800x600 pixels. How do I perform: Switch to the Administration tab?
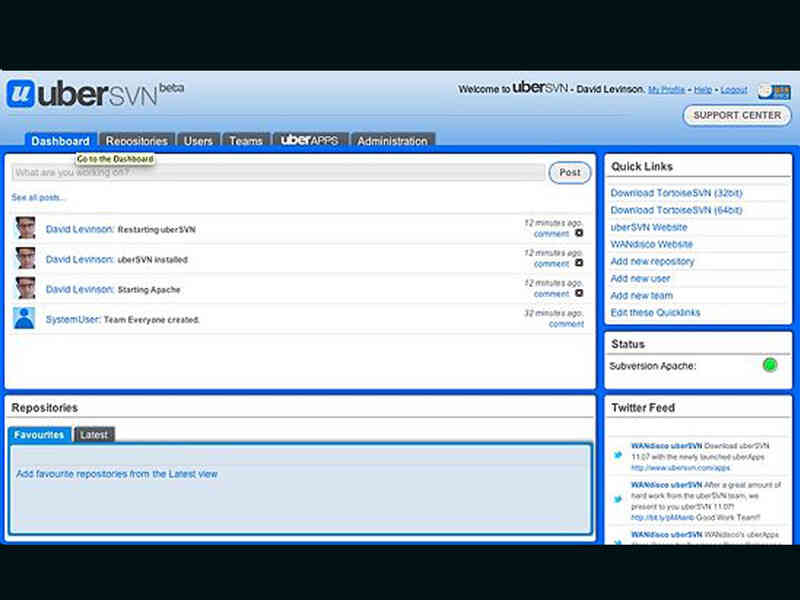[392, 141]
